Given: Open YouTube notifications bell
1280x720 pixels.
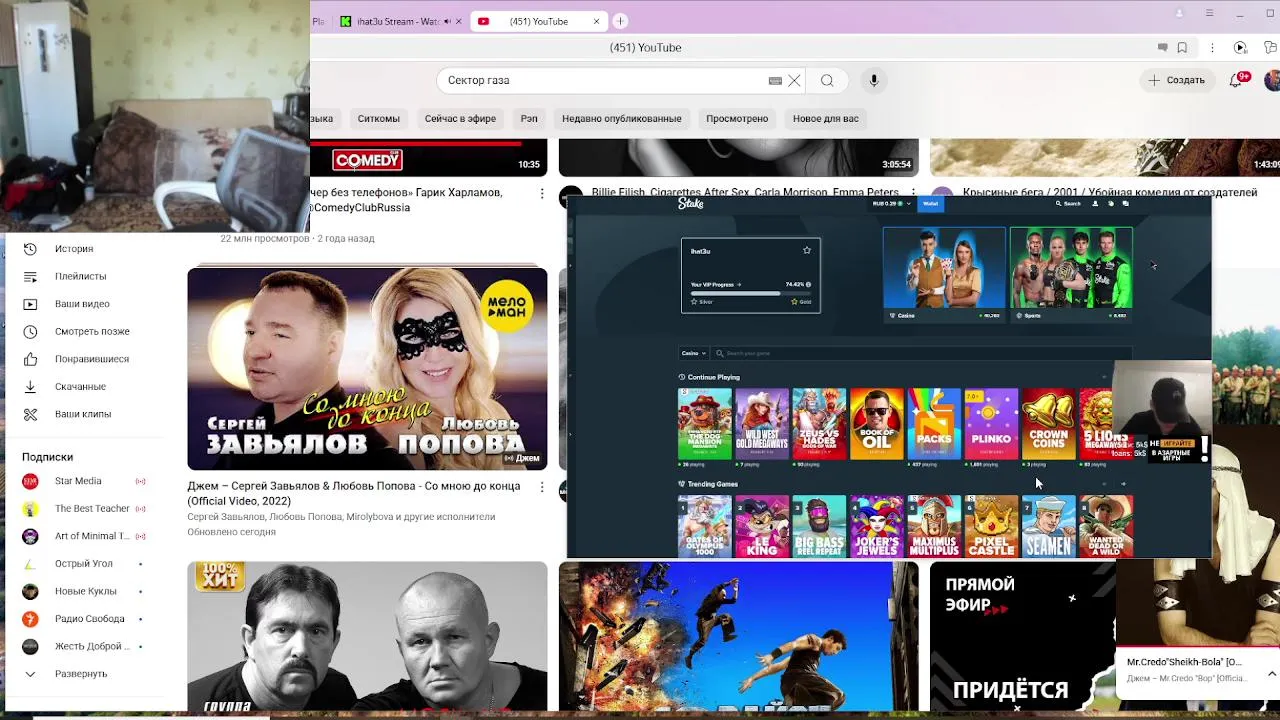Looking at the screenshot, I should point(1237,80).
